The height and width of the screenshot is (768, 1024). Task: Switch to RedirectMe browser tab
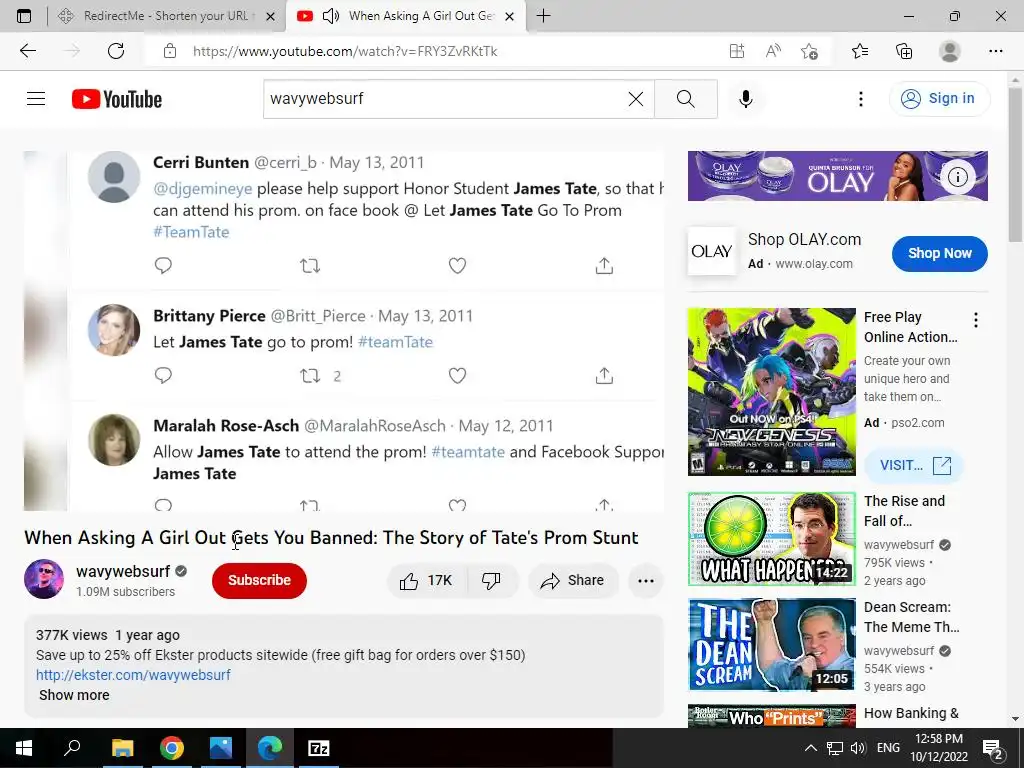click(165, 16)
